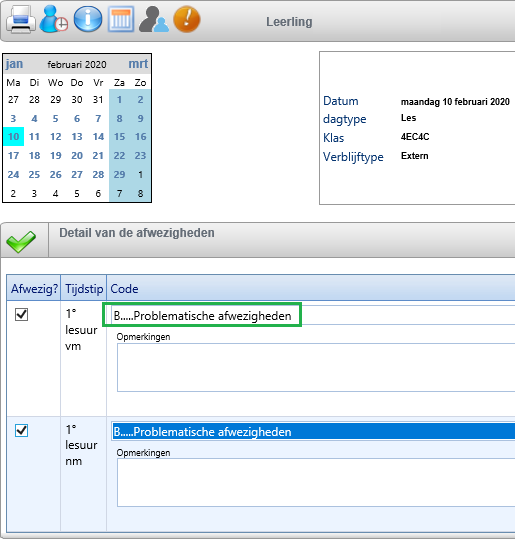Click the two persons icon
Viewport: 515px width, 539px height.
154,19
